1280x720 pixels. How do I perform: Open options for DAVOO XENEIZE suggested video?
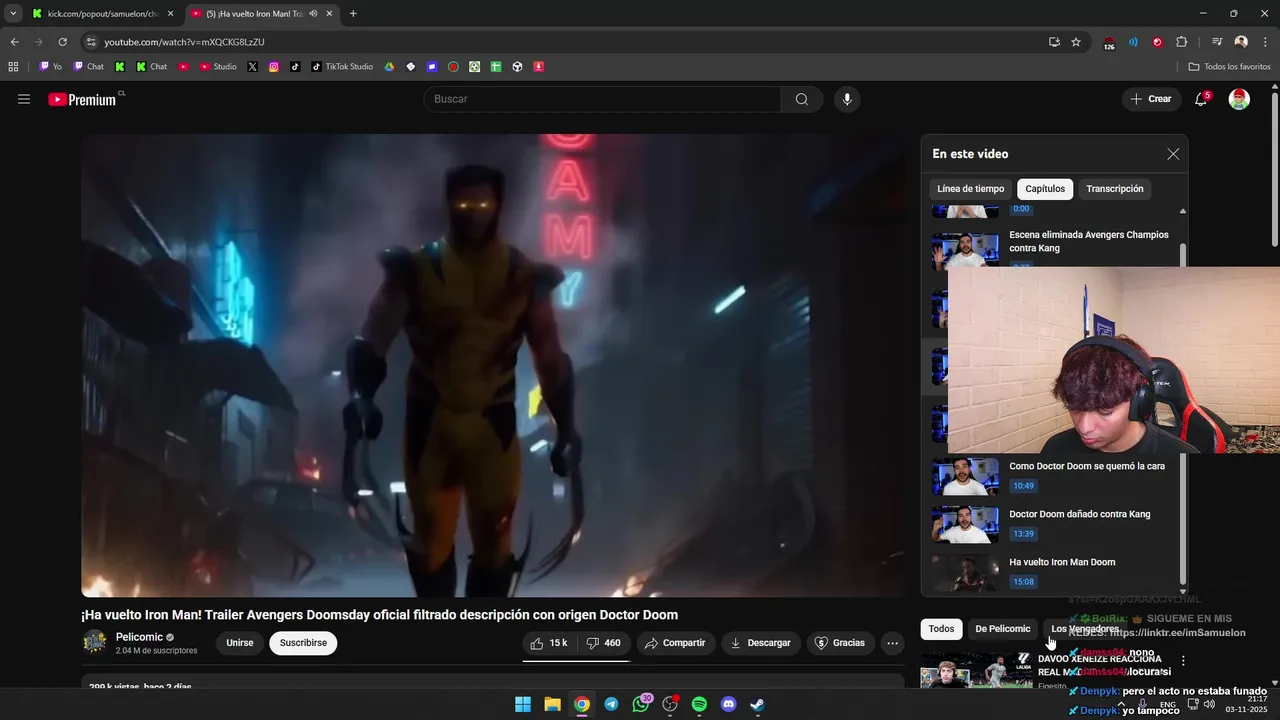1183,661
